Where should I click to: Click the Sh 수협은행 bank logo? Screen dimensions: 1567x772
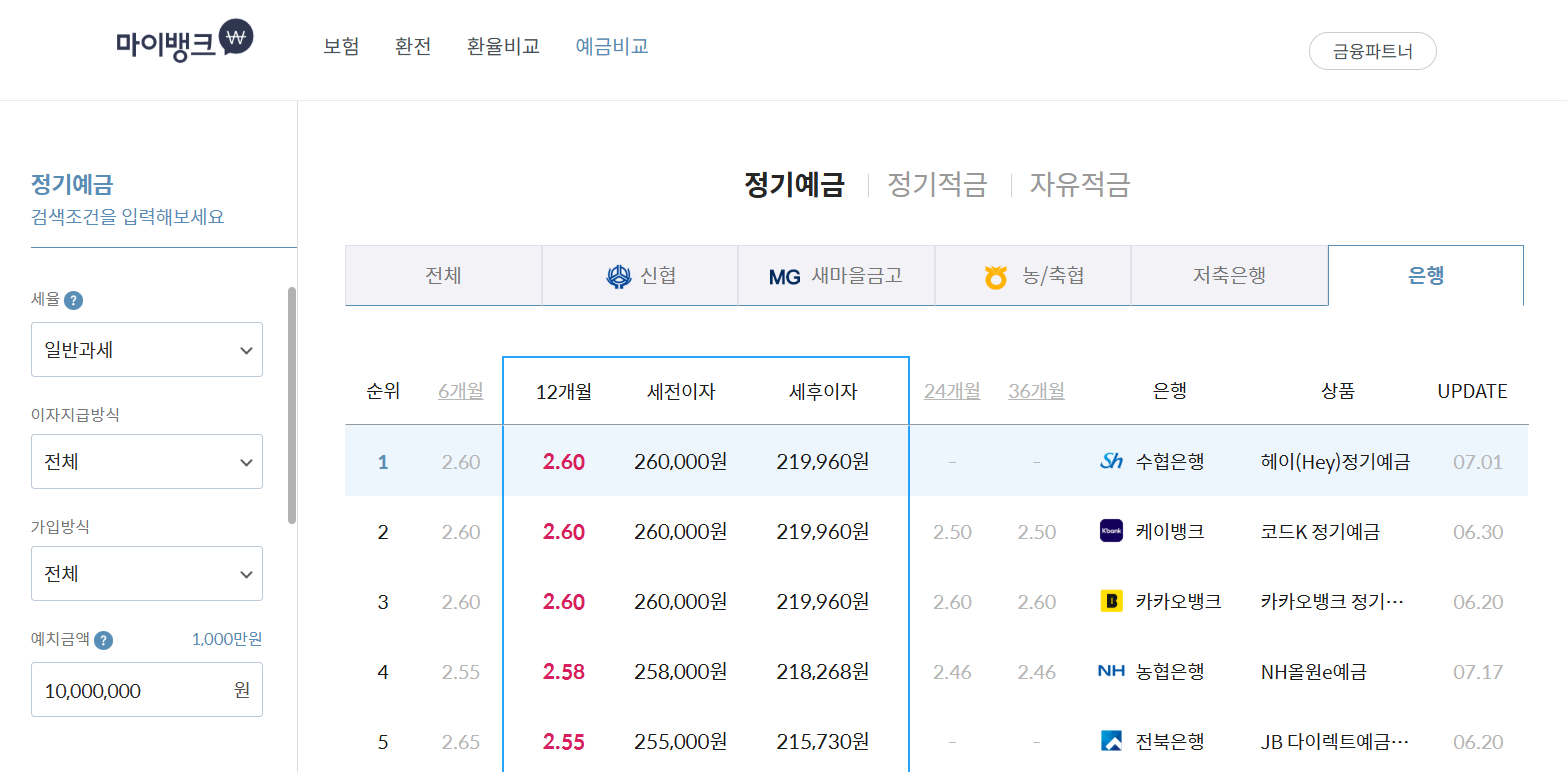[1110, 461]
